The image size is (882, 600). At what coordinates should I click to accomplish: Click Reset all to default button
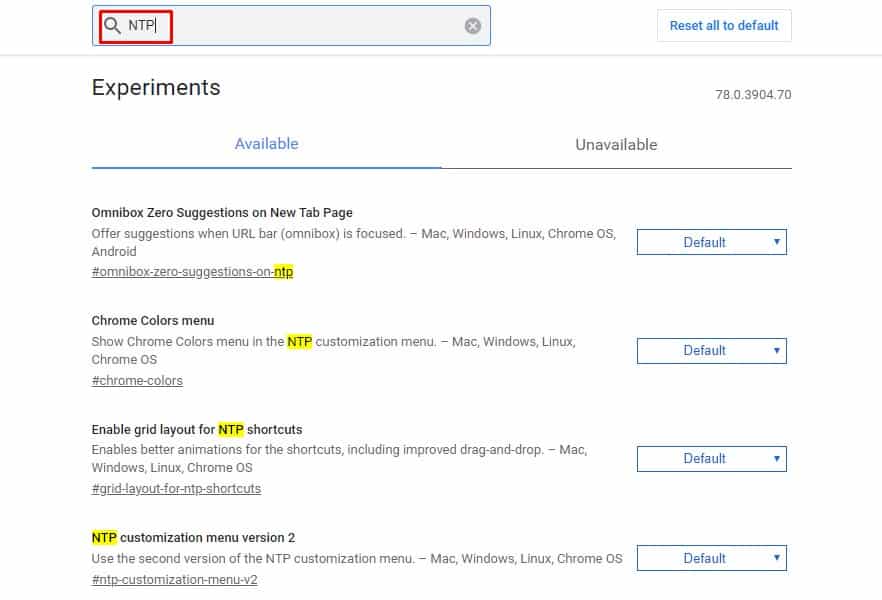point(724,26)
